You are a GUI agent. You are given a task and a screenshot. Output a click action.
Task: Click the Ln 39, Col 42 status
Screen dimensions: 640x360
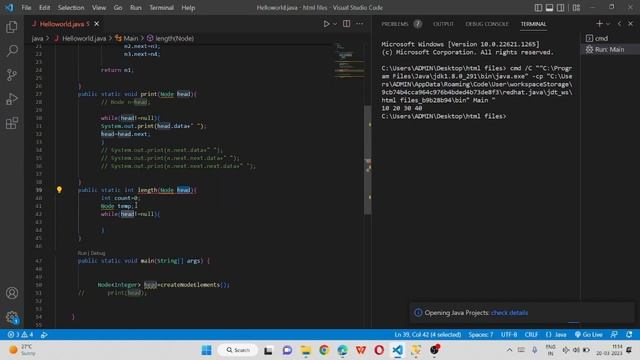427,335
